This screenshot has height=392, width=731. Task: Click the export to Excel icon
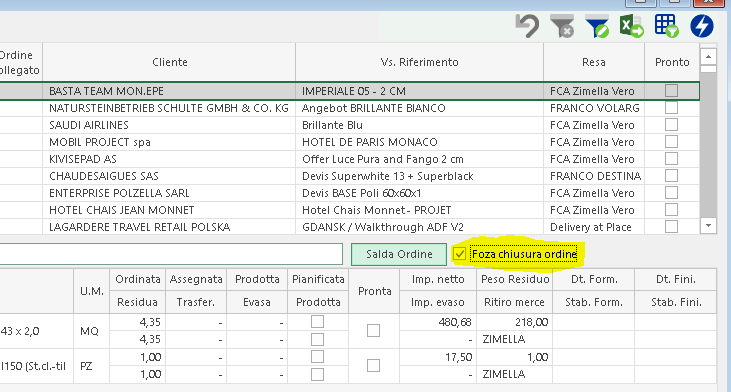click(x=632, y=26)
